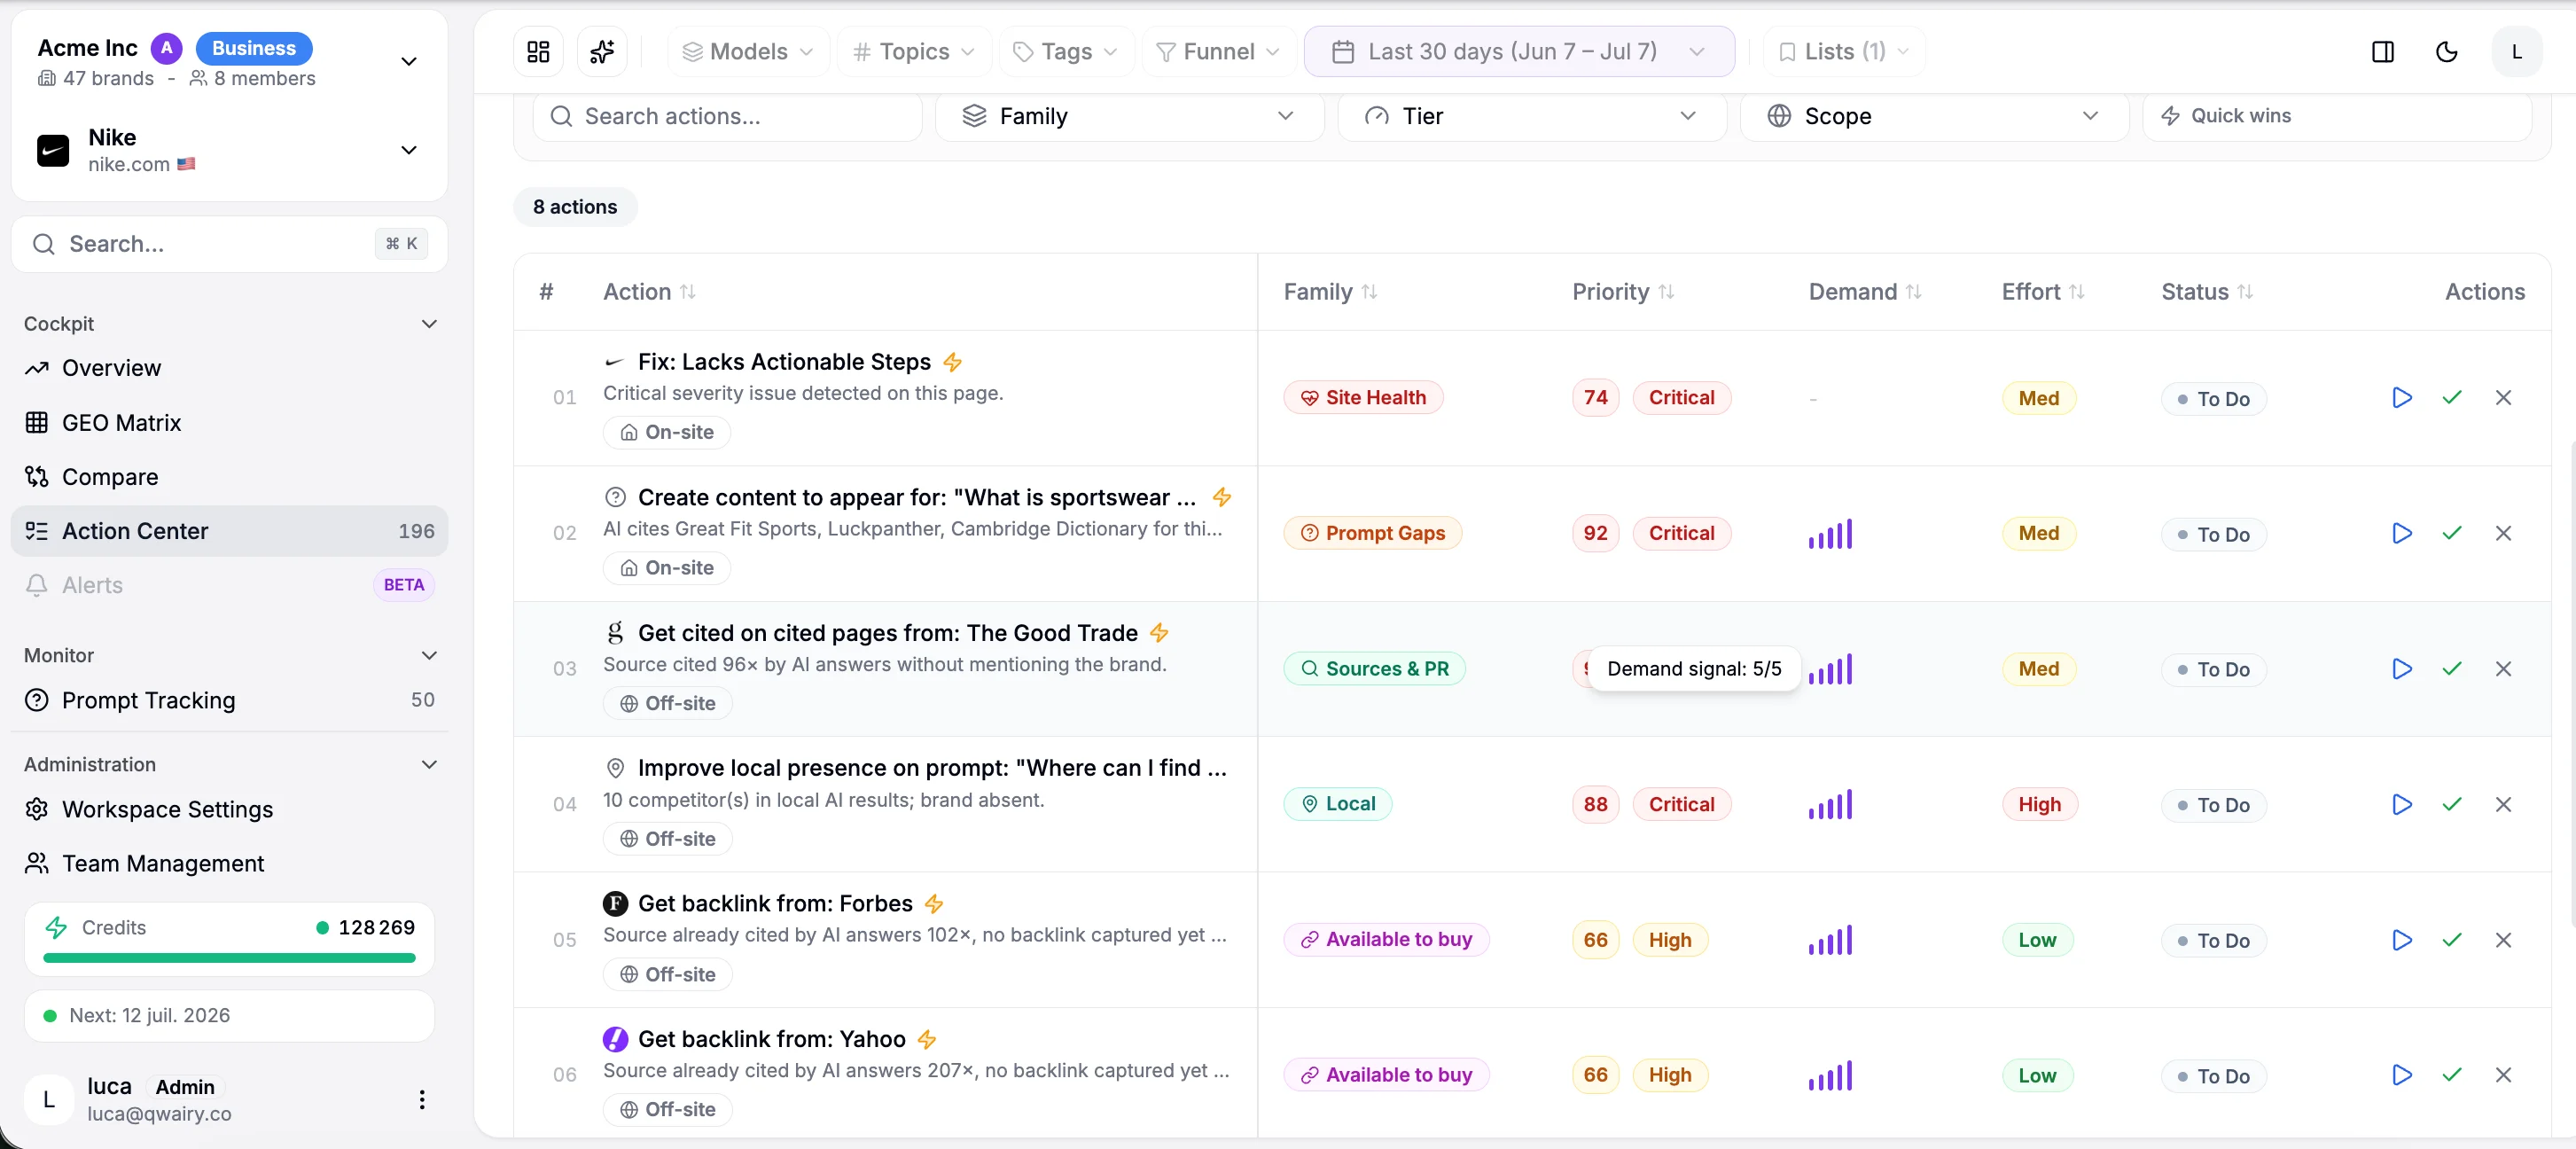Dismiss the local presence action
2576x1149 pixels.
[2503, 805]
